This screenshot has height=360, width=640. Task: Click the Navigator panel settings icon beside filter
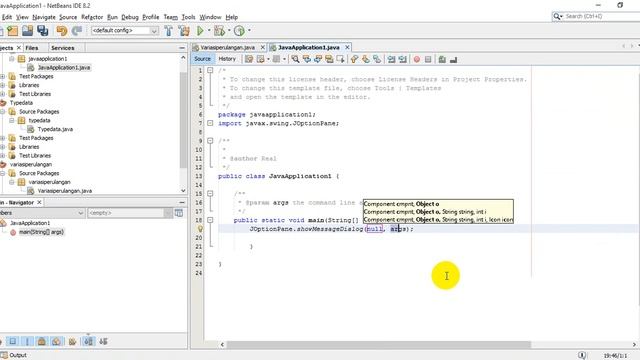(179, 213)
